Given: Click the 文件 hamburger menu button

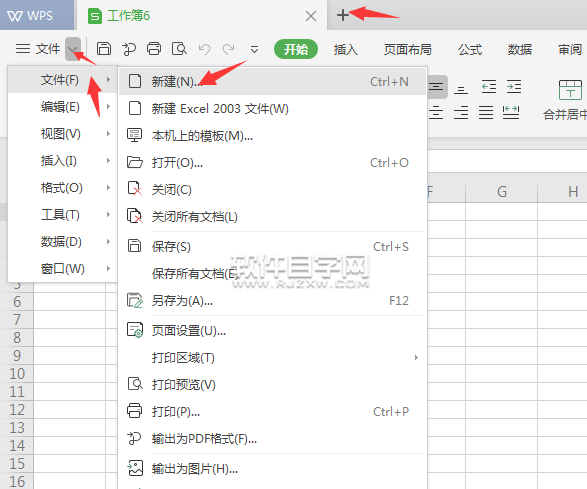Looking at the screenshot, I should 37,49.
